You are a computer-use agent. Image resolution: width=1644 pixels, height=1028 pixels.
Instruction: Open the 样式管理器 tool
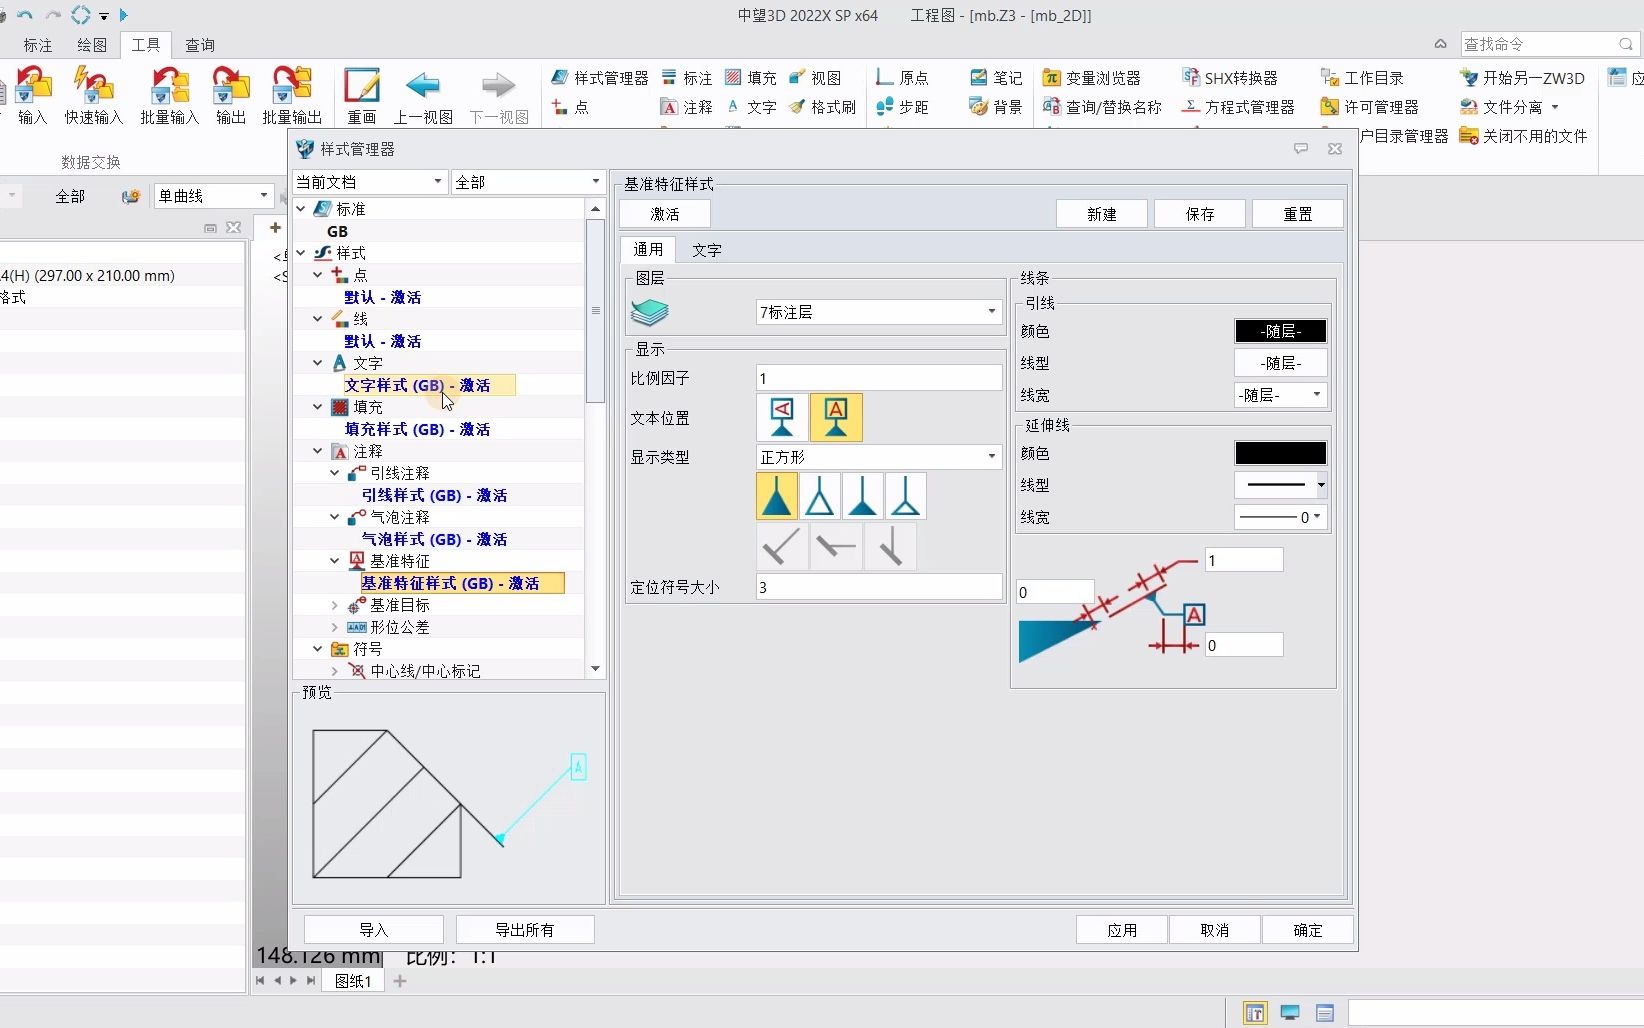(598, 77)
